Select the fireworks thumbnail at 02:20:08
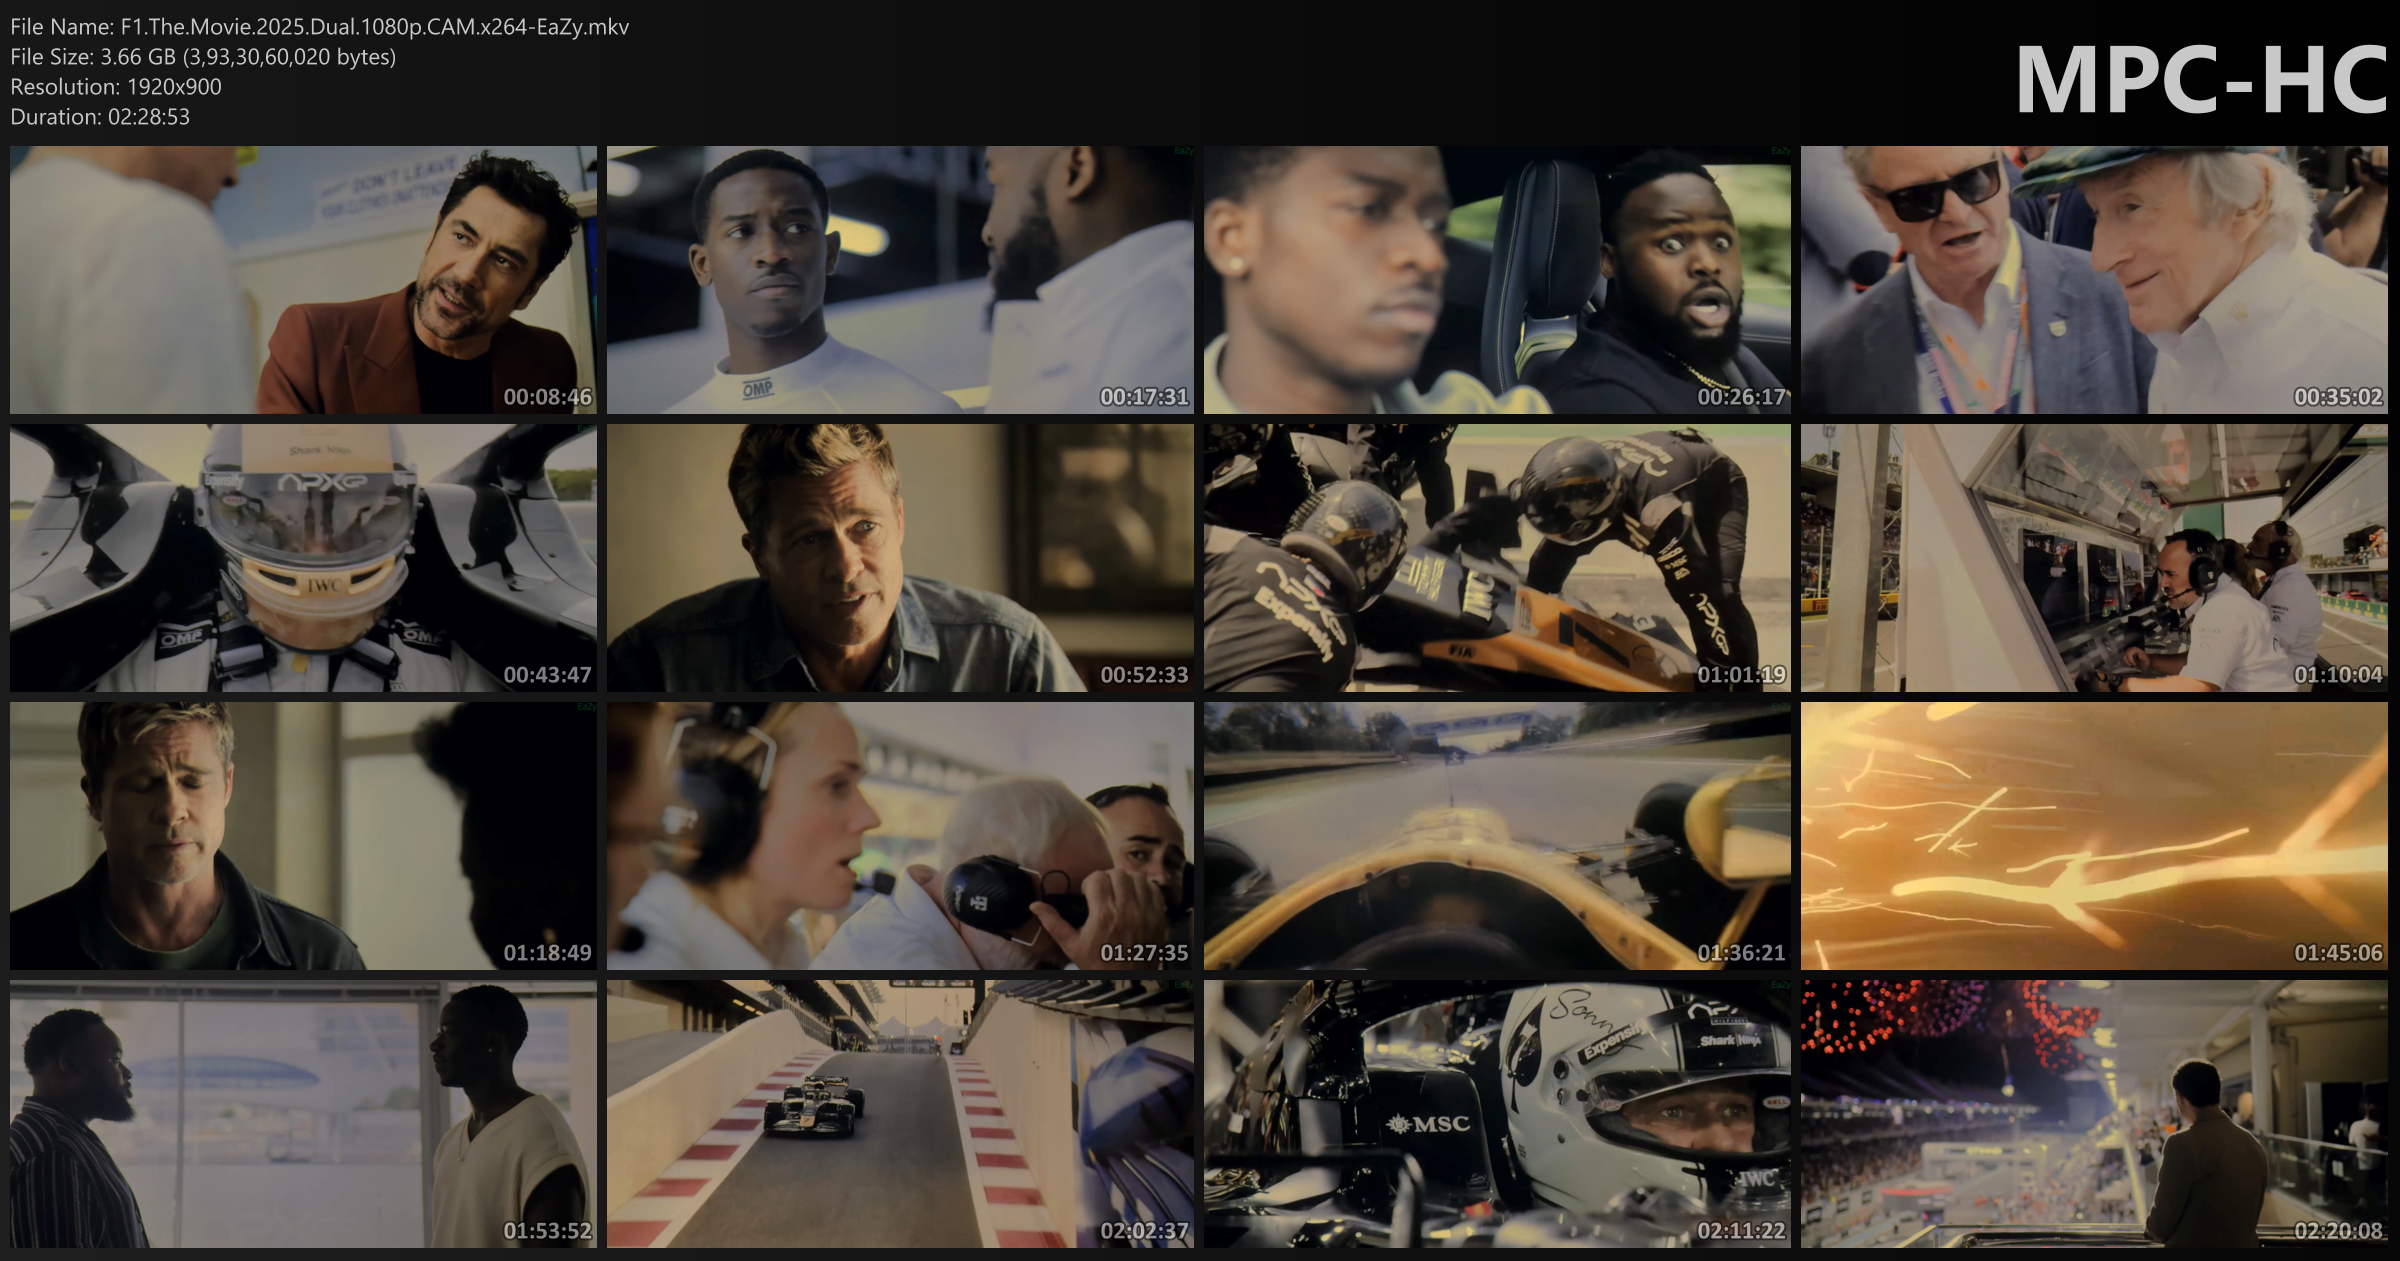Viewport: 2400px width, 1261px height. (x=2094, y=1114)
